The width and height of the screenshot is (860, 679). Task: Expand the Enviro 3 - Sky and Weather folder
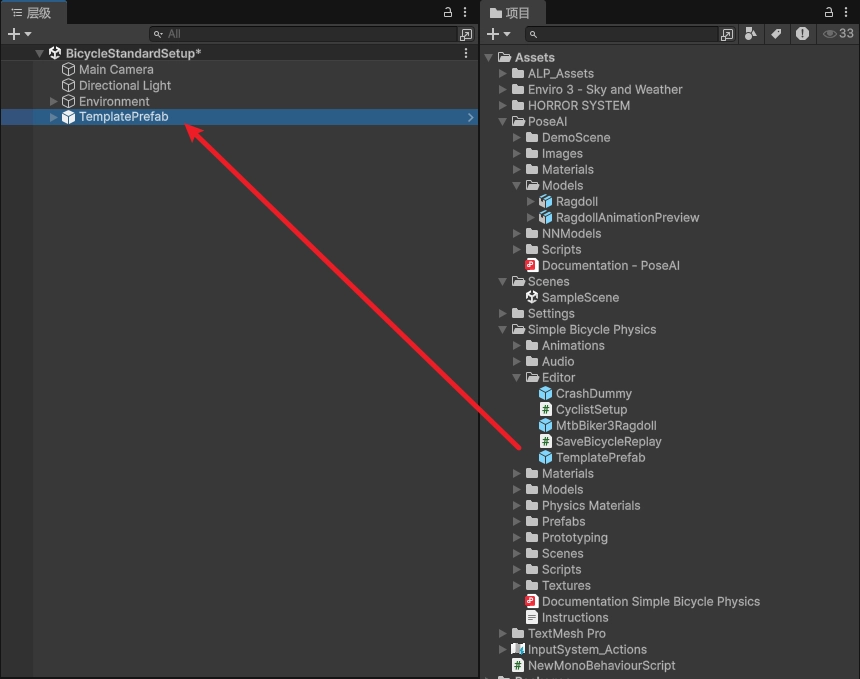point(502,89)
